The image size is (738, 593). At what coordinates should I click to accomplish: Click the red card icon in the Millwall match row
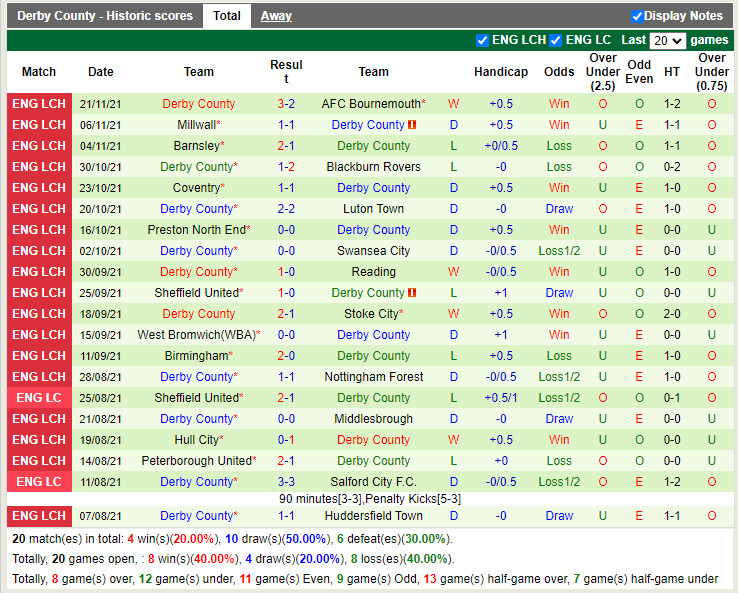[x=412, y=125]
